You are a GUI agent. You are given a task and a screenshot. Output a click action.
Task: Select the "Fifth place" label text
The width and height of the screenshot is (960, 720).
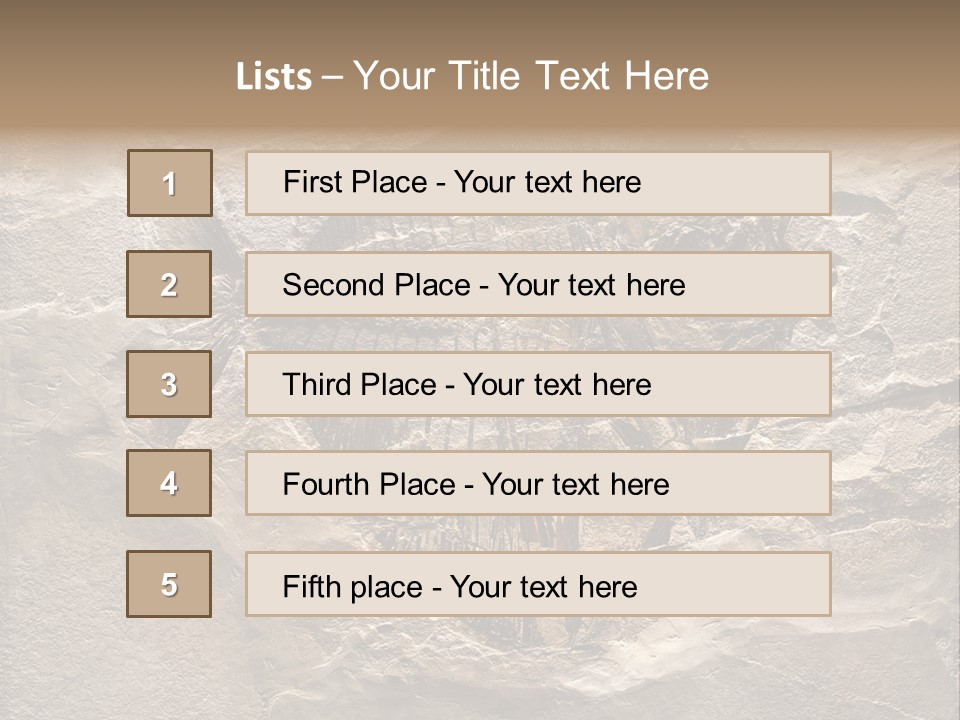pos(351,586)
